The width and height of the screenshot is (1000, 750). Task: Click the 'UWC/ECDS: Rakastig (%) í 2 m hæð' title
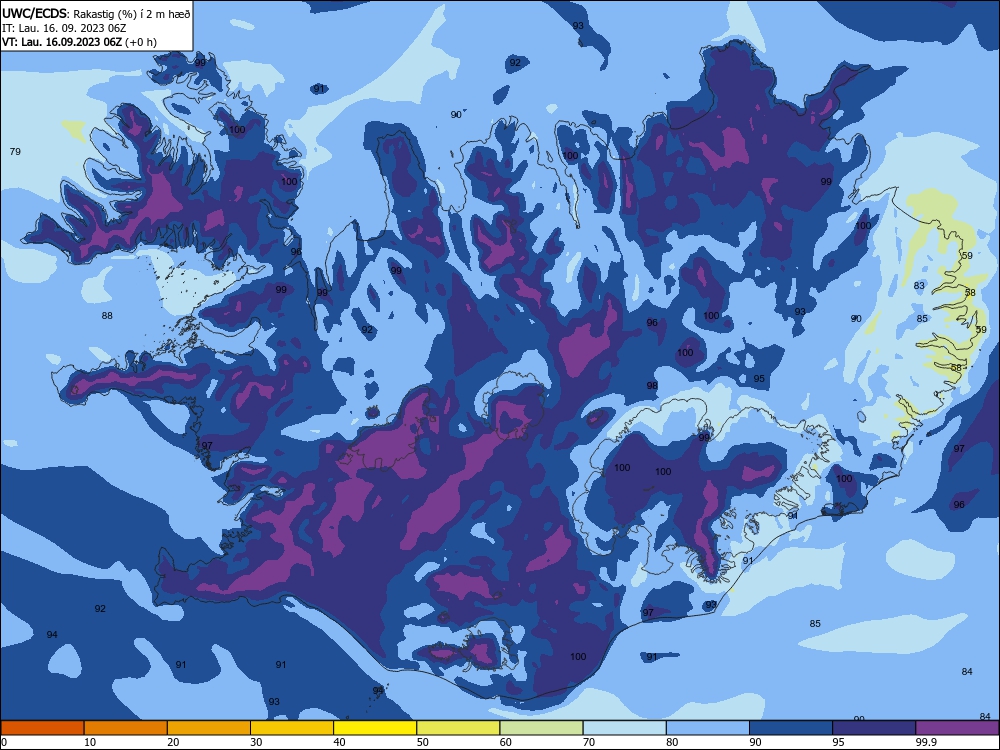pos(96,13)
